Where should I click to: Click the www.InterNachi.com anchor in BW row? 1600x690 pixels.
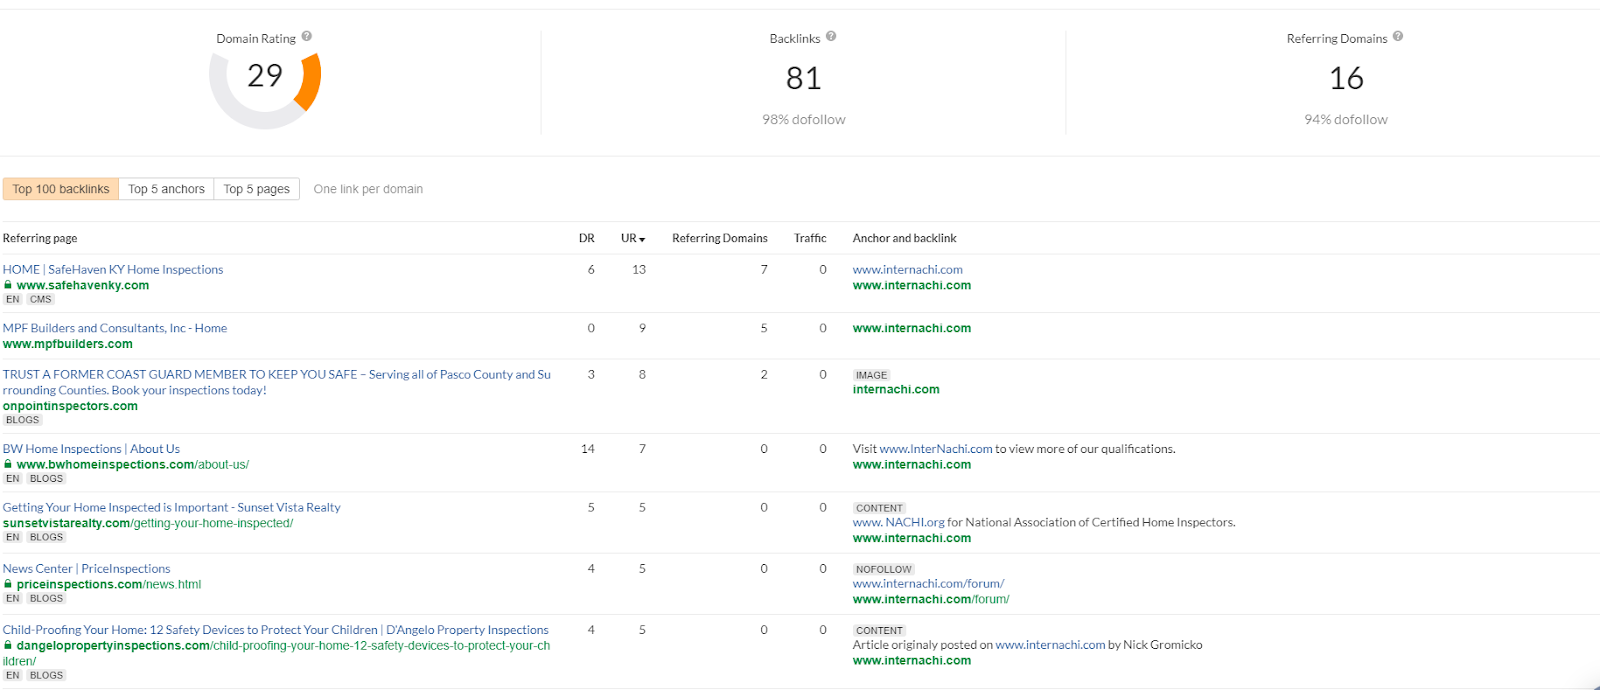coord(936,449)
